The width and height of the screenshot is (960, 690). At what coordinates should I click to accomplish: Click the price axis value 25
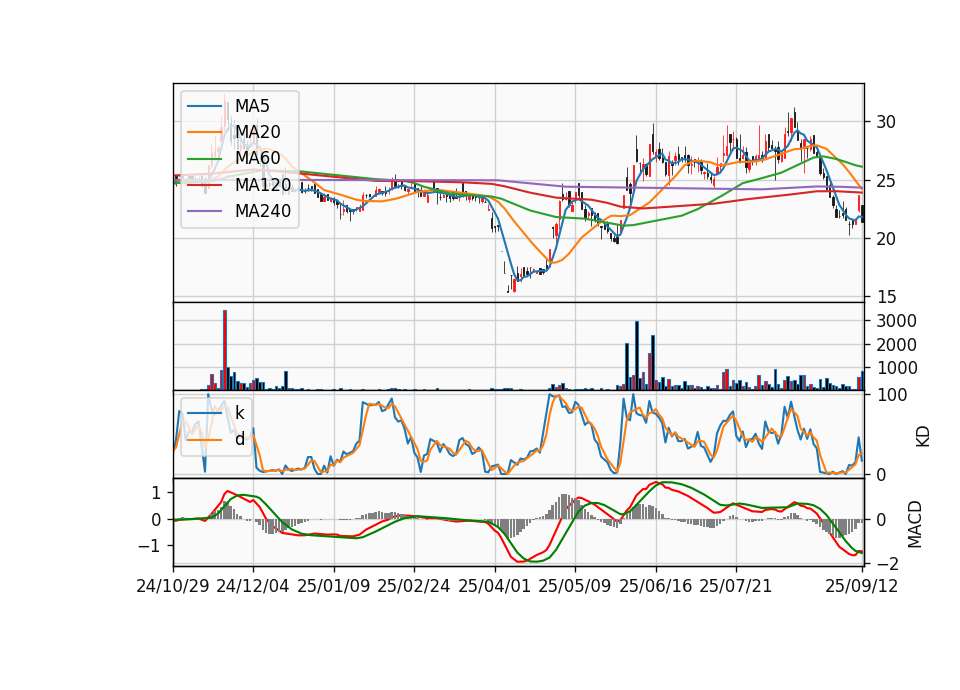pos(886,181)
